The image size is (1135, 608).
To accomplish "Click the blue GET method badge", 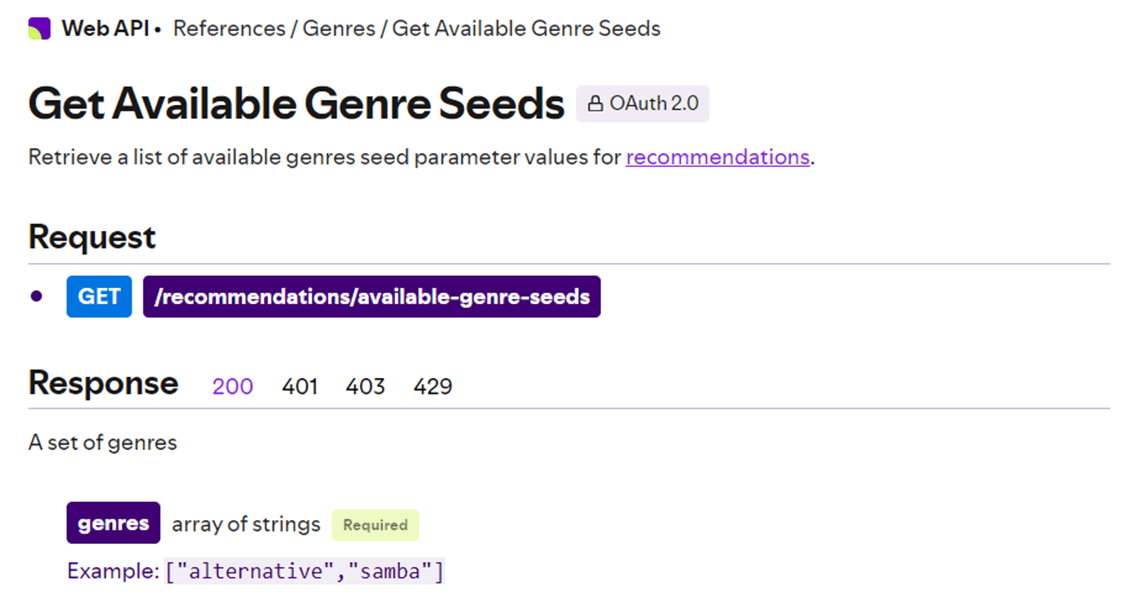I will pos(99,297).
